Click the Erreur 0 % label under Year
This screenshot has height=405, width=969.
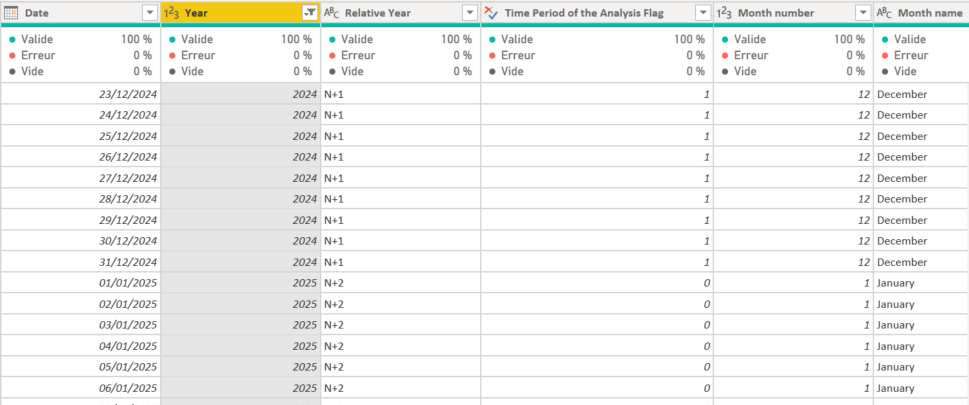pos(240,56)
